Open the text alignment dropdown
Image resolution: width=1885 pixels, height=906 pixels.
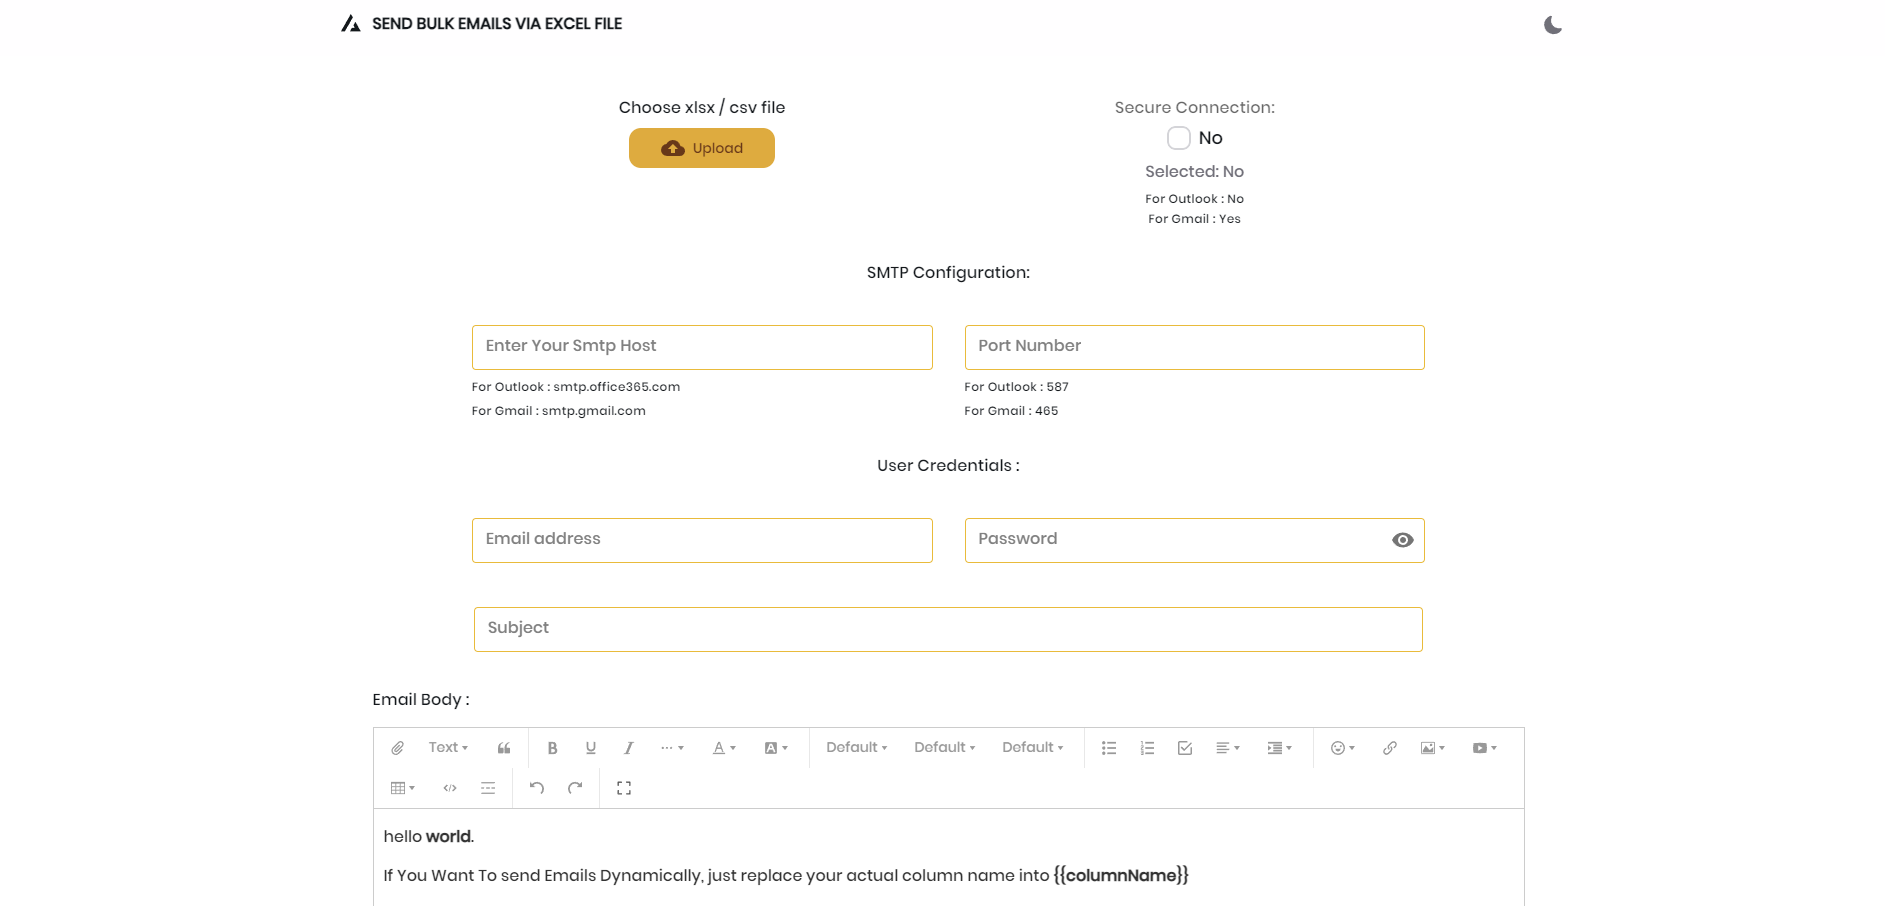point(1228,748)
